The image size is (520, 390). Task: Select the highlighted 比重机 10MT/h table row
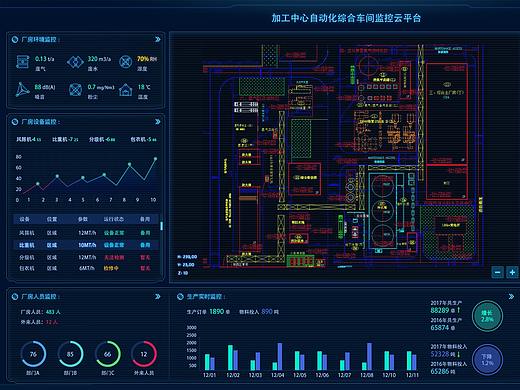point(86,245)
